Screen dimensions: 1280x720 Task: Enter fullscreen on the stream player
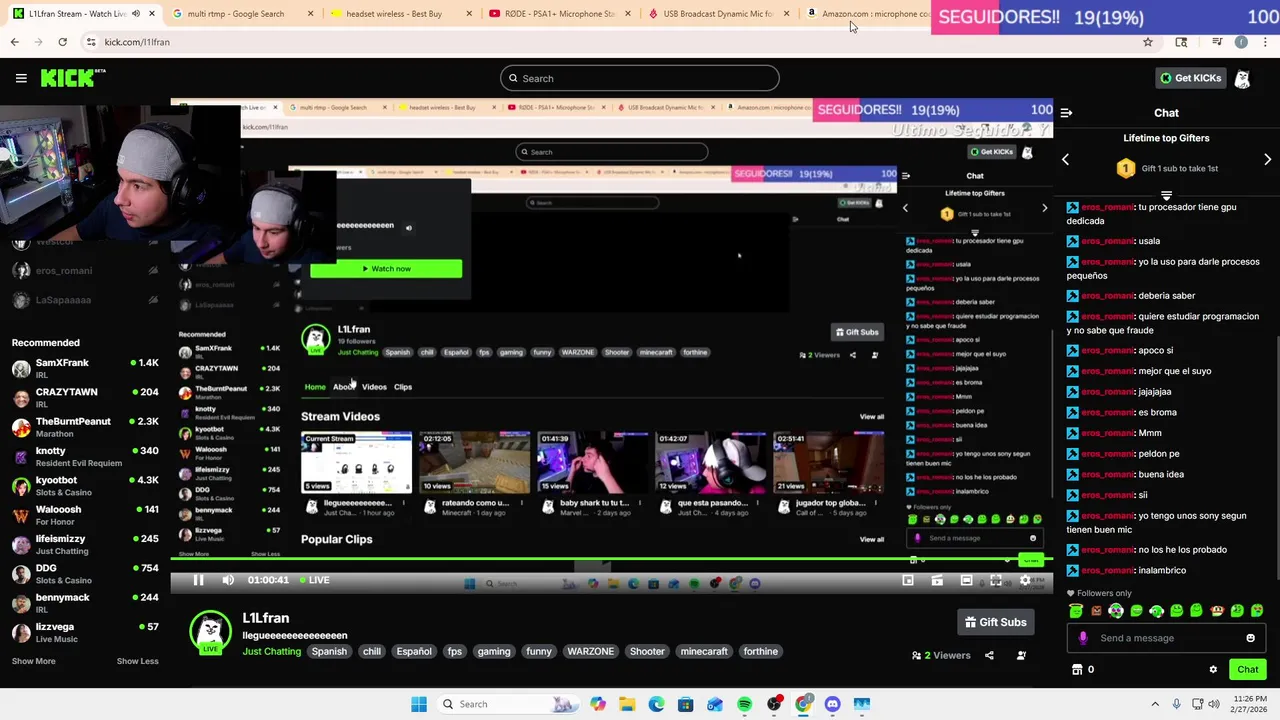[995, 580]
